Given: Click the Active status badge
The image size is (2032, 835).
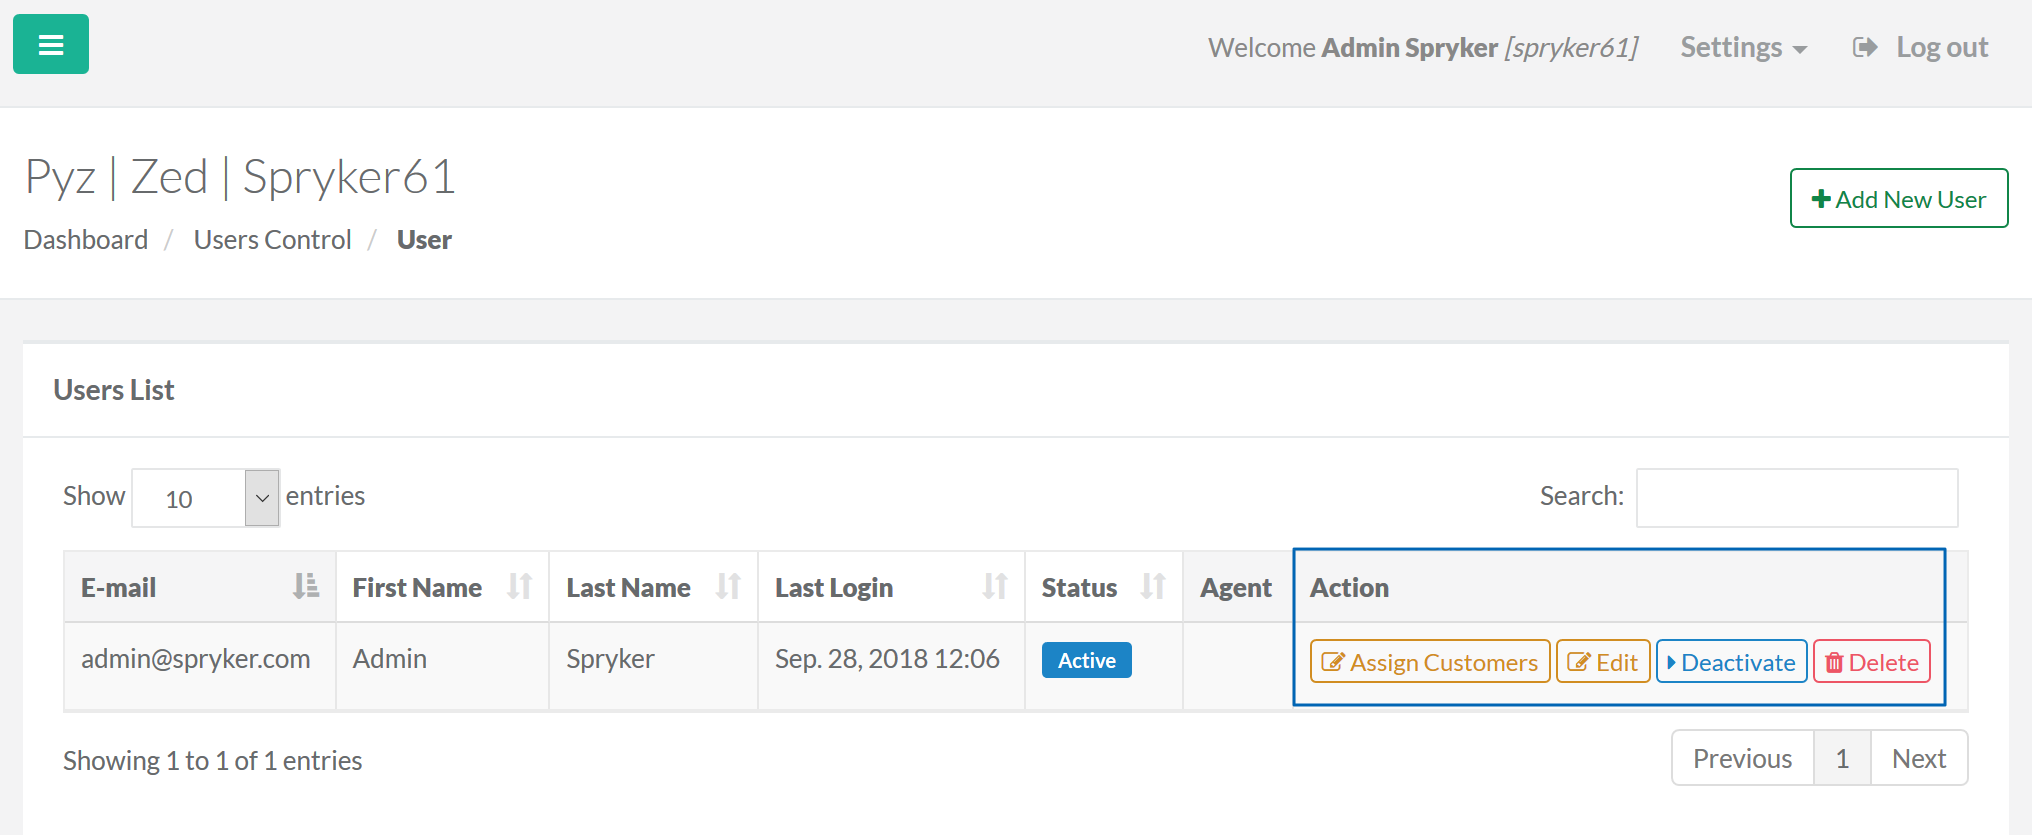Looking at the screenshot, I should 1087,660.
